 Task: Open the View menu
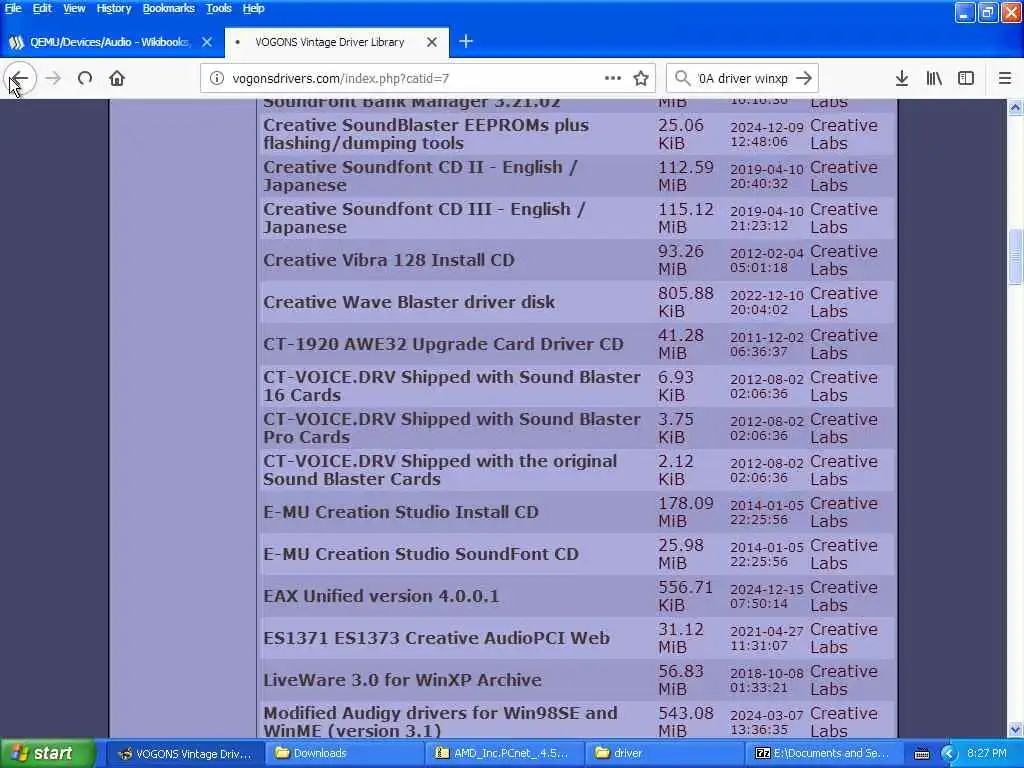tap(74, 8)
